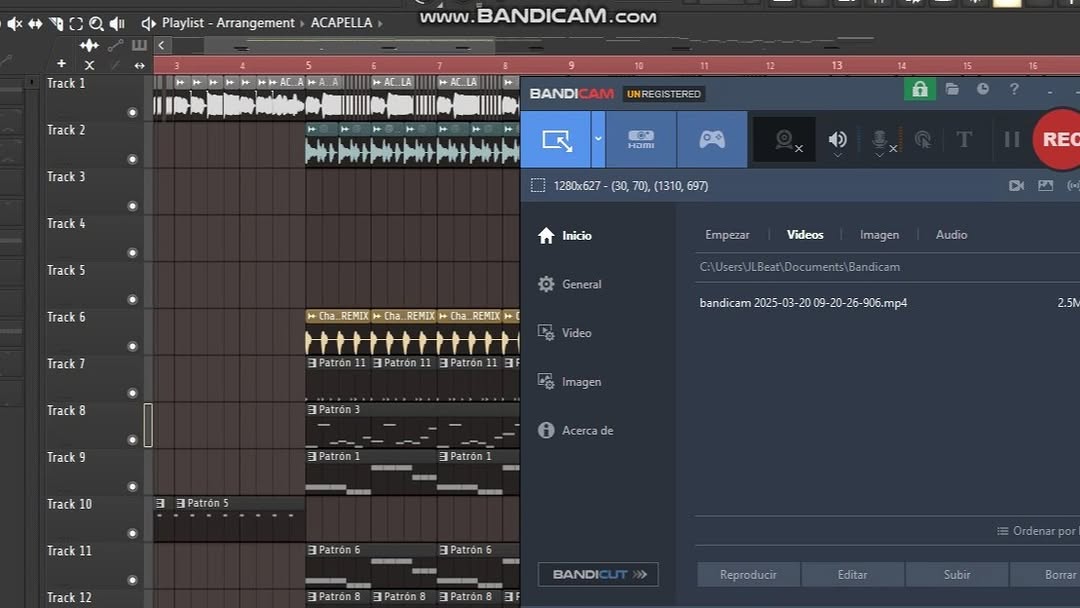The width and height of the screenshot is (1080, 608).
Task: Select Patrón 3 clip on Track 8
Action: (x=412, y=425)
